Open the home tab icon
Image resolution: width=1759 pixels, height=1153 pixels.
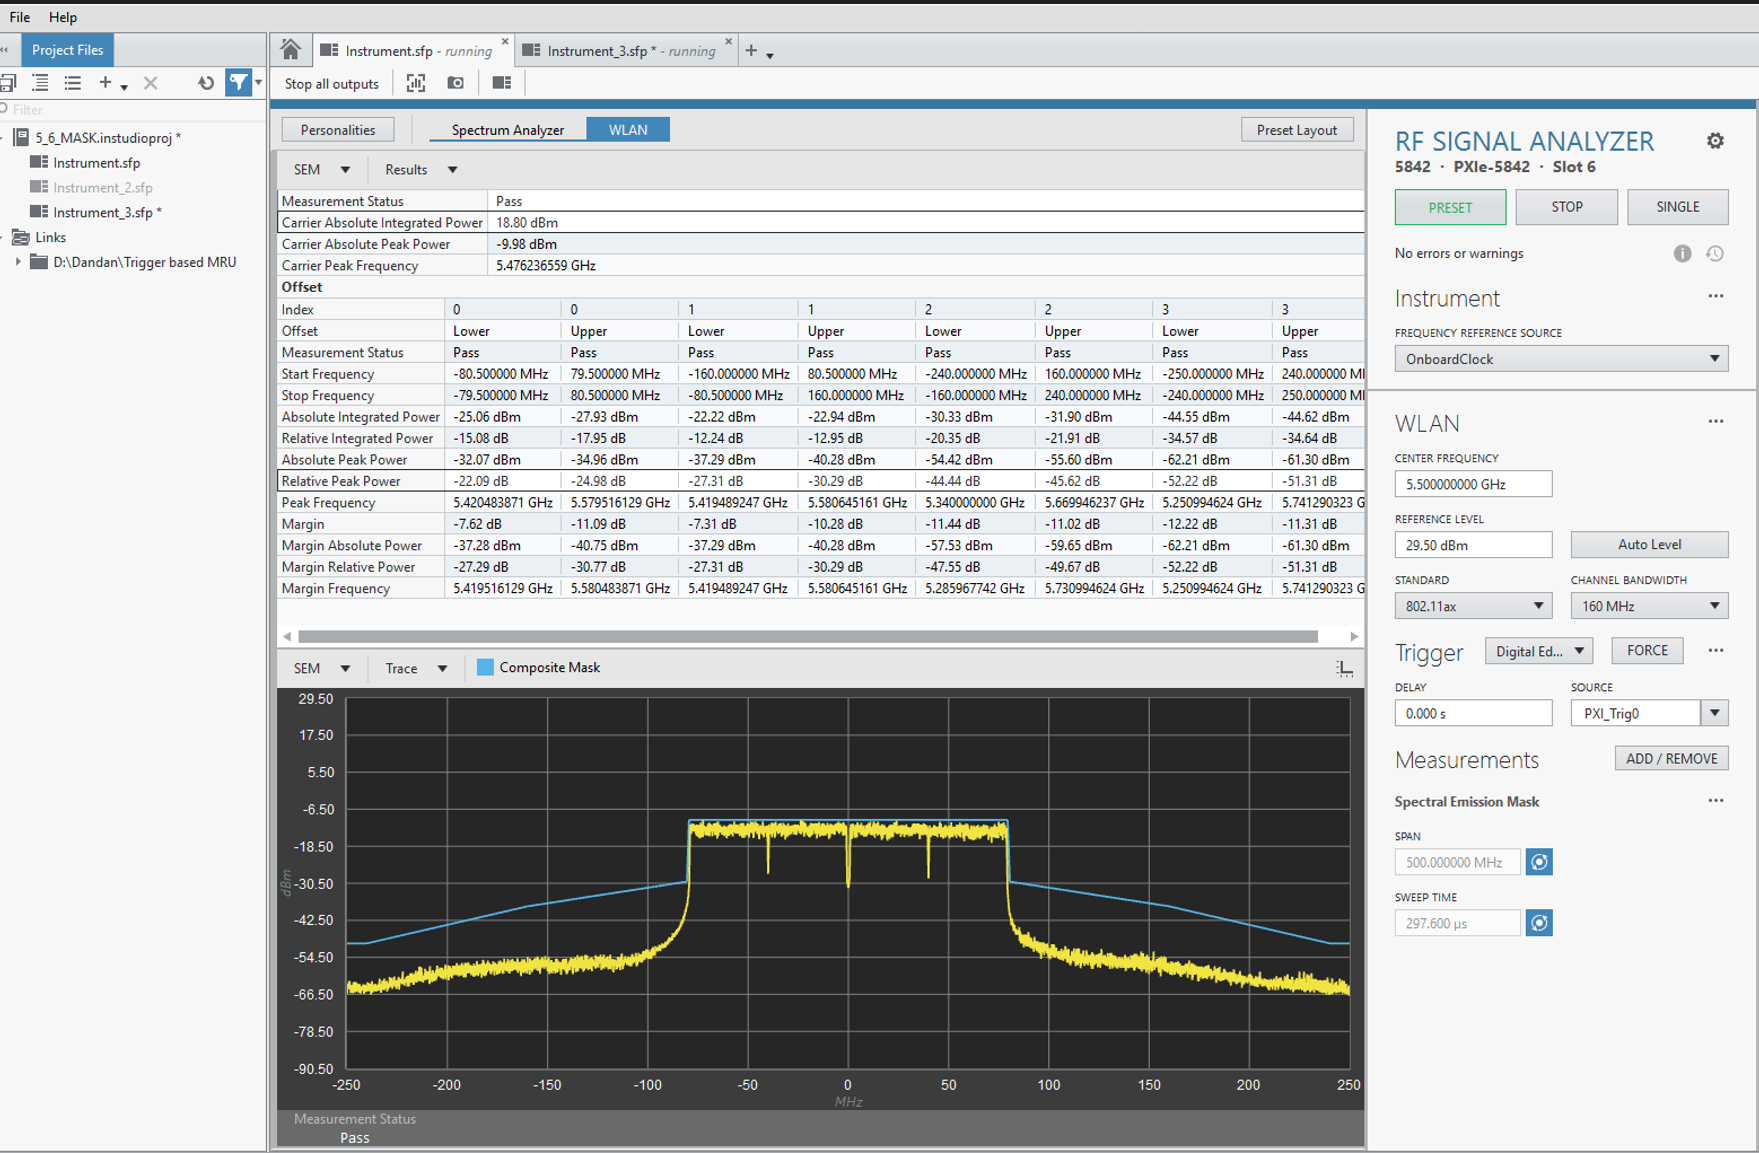[x=290, y=50]
